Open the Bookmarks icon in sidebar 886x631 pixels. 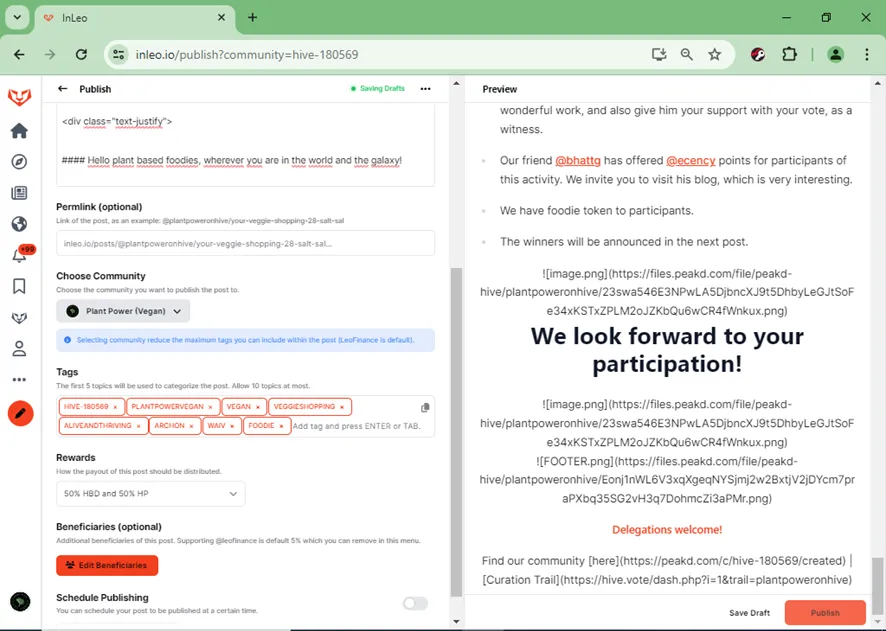(x=19, y=286)
